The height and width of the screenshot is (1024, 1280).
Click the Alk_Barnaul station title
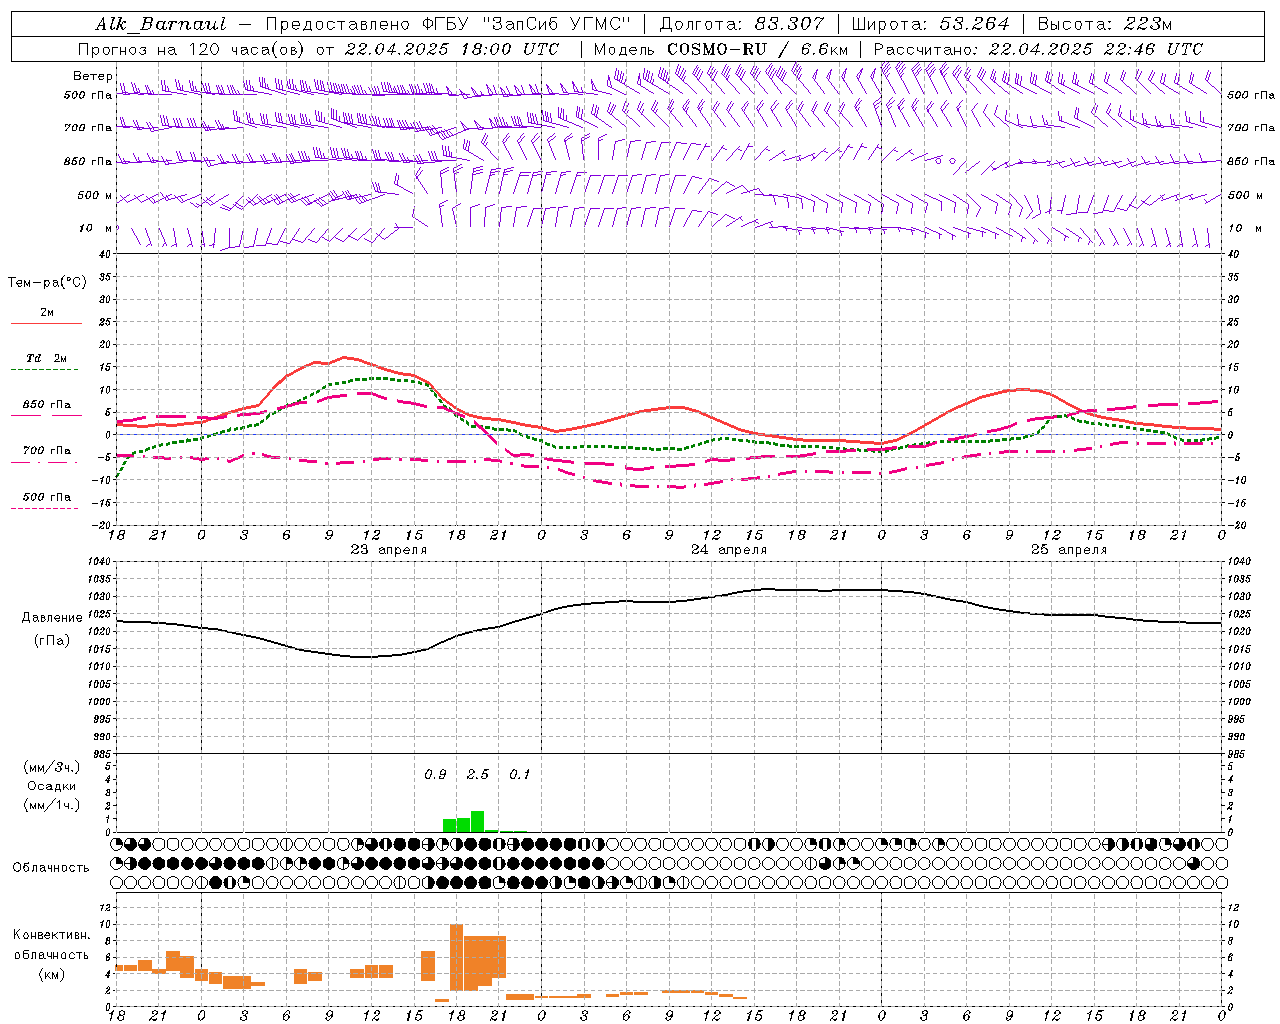click(161, 24)
